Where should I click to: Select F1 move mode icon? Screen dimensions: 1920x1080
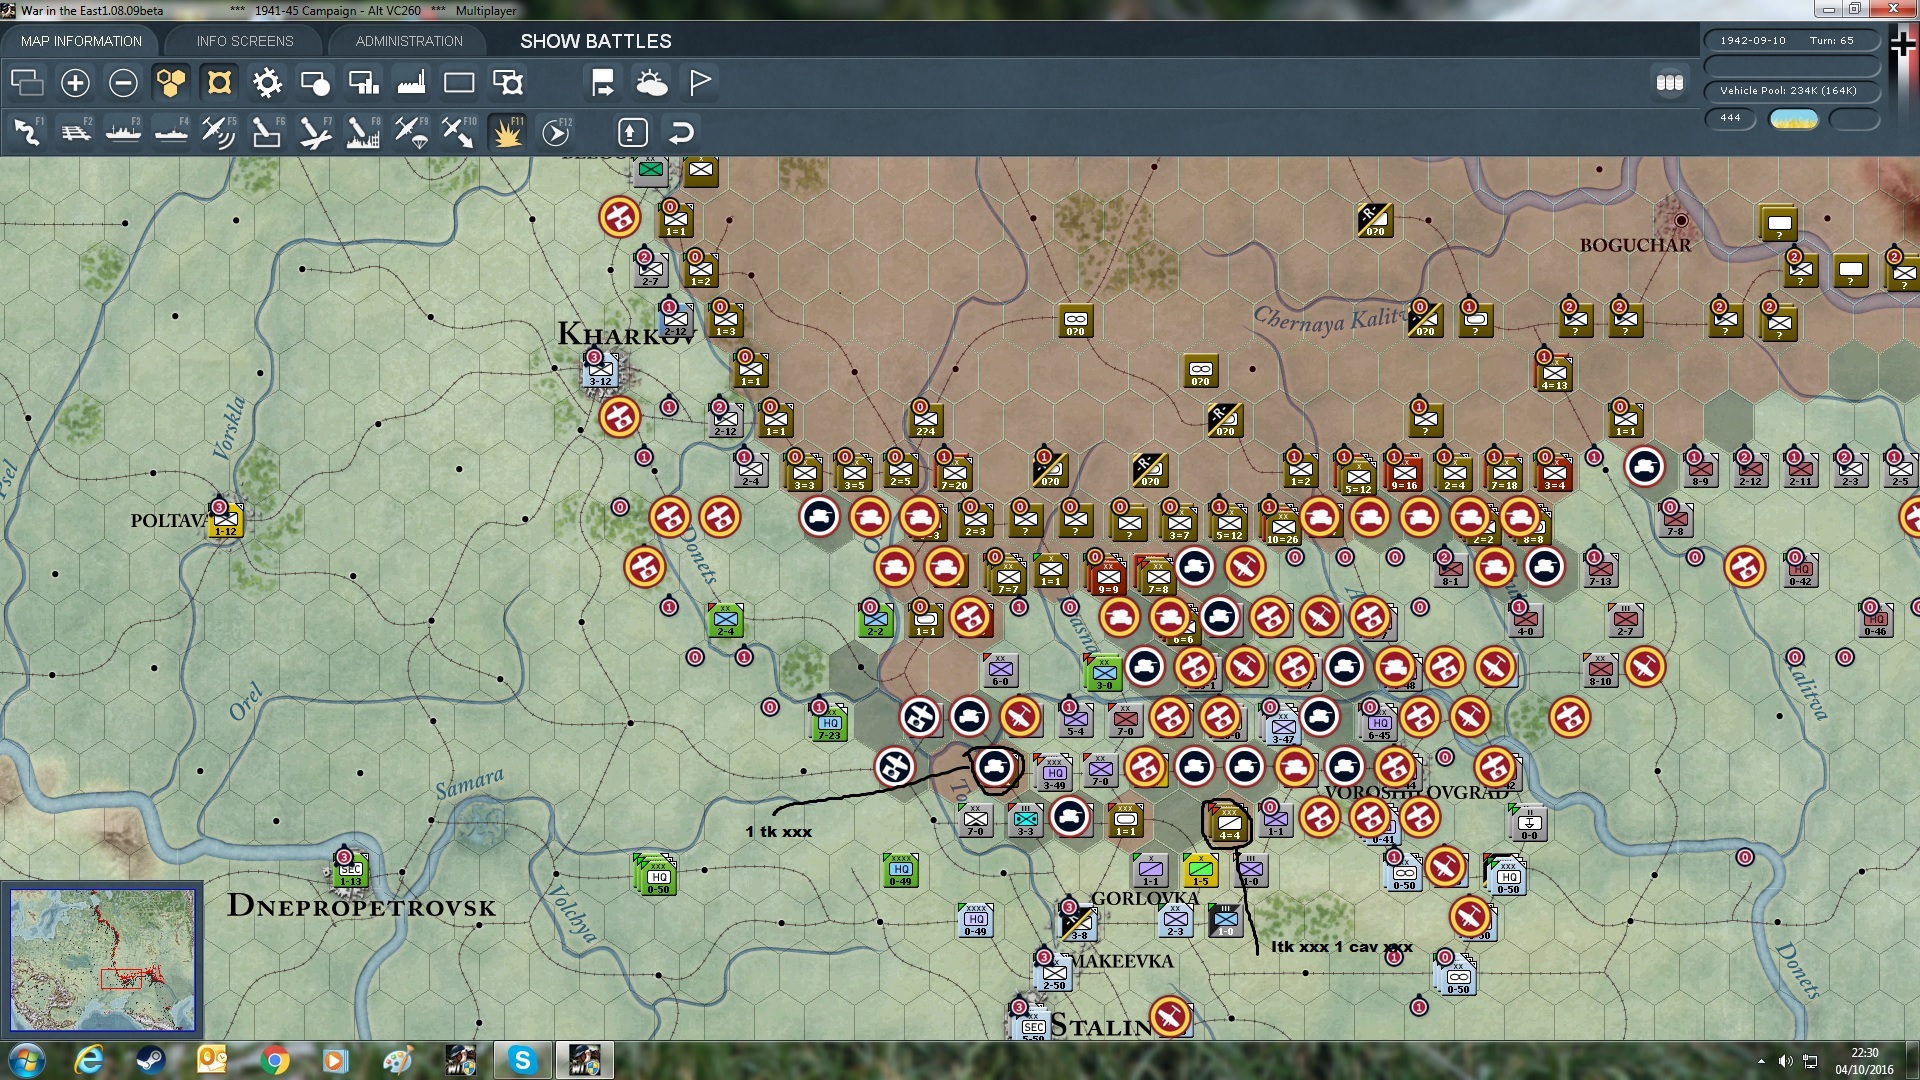(27, 131)
